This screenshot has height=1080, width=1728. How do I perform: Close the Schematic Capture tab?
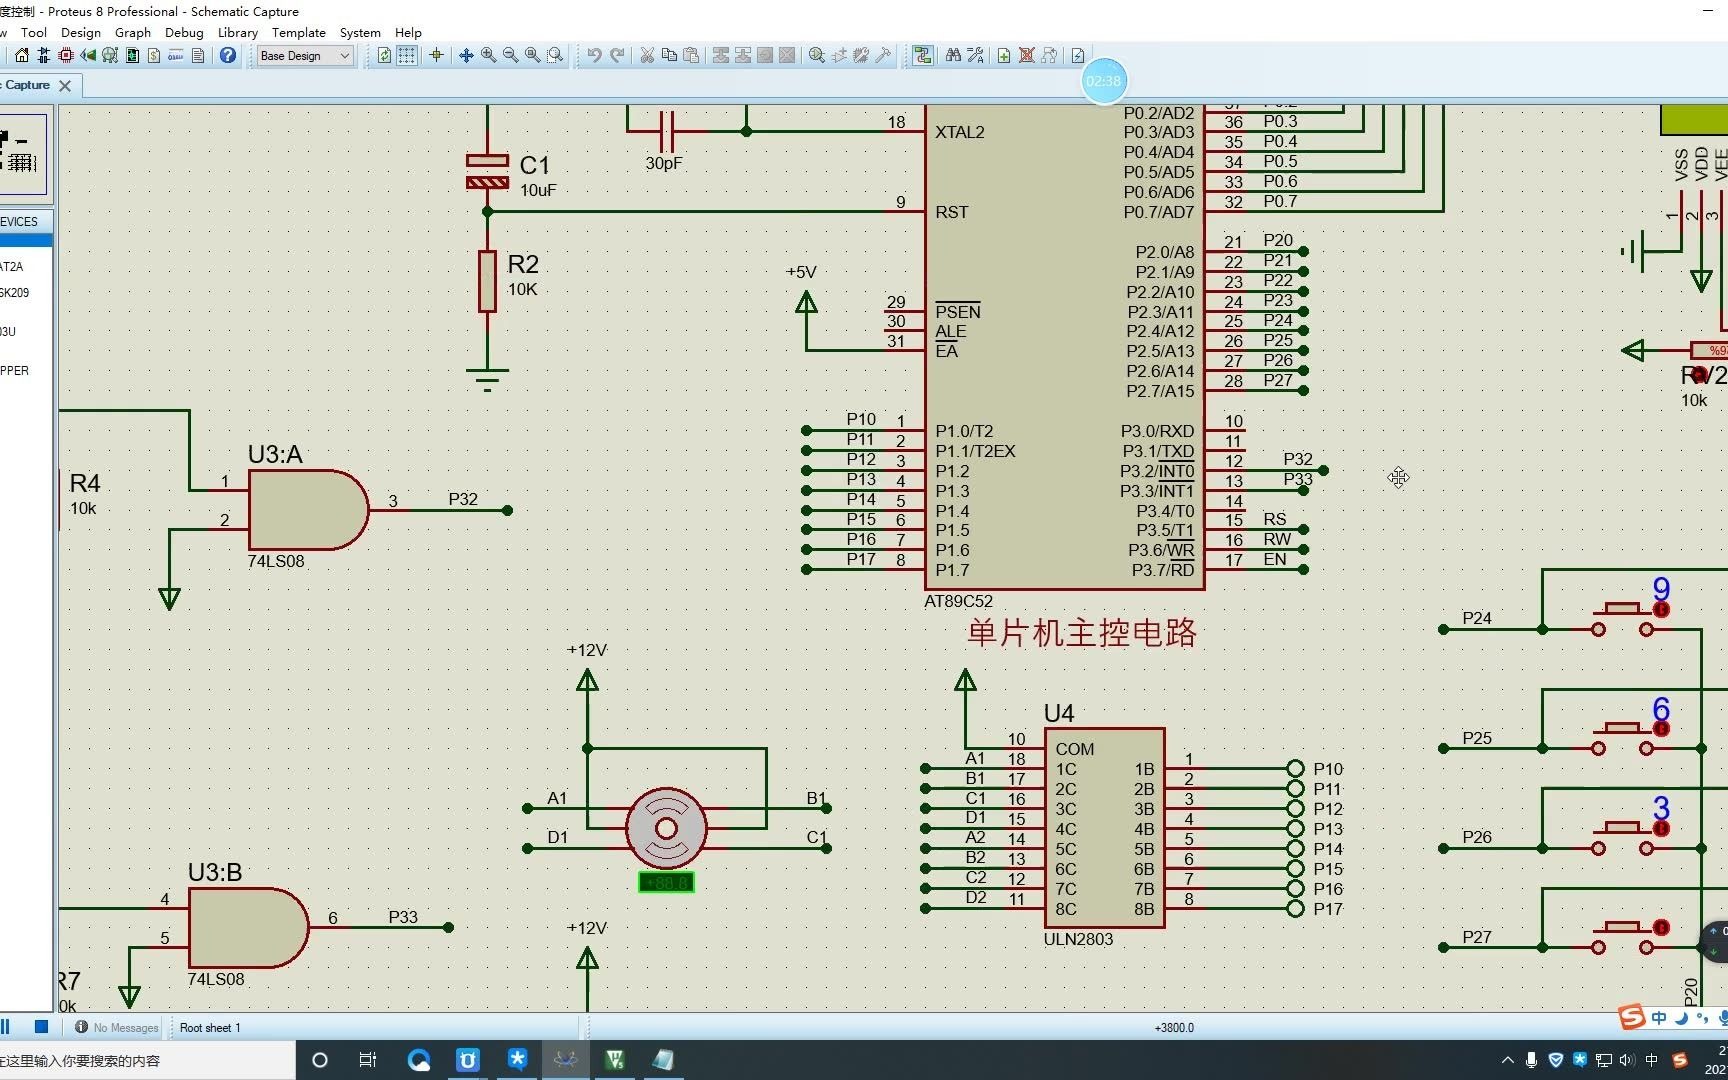(x=65, y=86)
